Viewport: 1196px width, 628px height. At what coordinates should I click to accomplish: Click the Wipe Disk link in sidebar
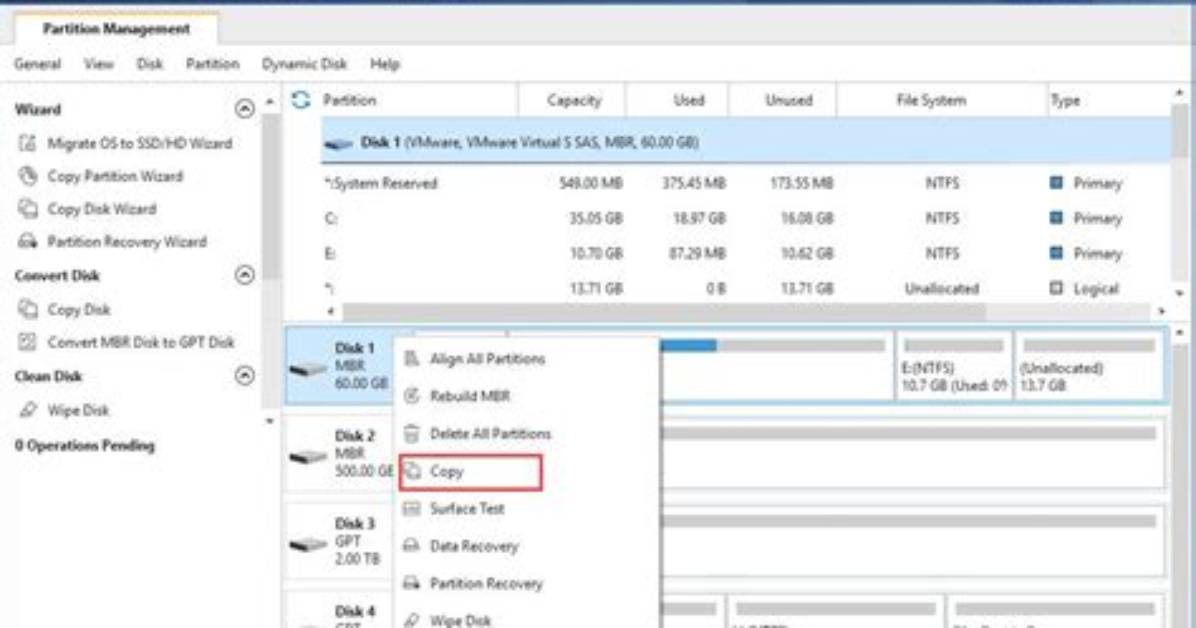[x=78, y=411]
